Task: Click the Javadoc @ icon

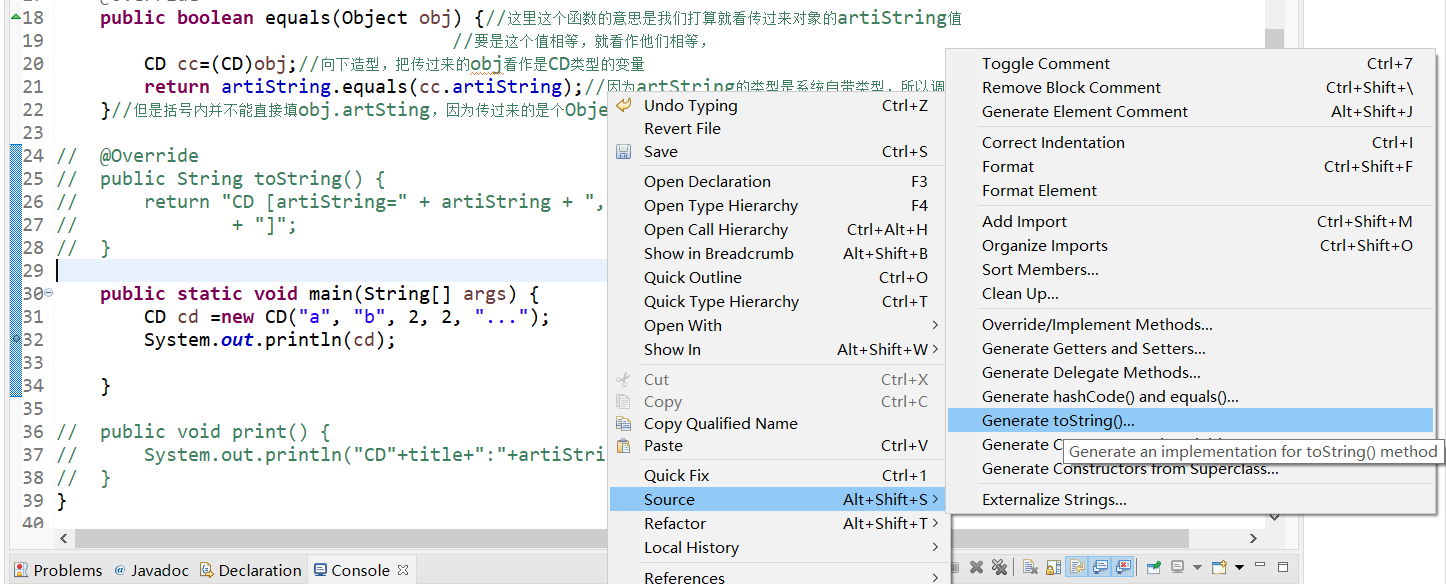Action: coord(120,570)
